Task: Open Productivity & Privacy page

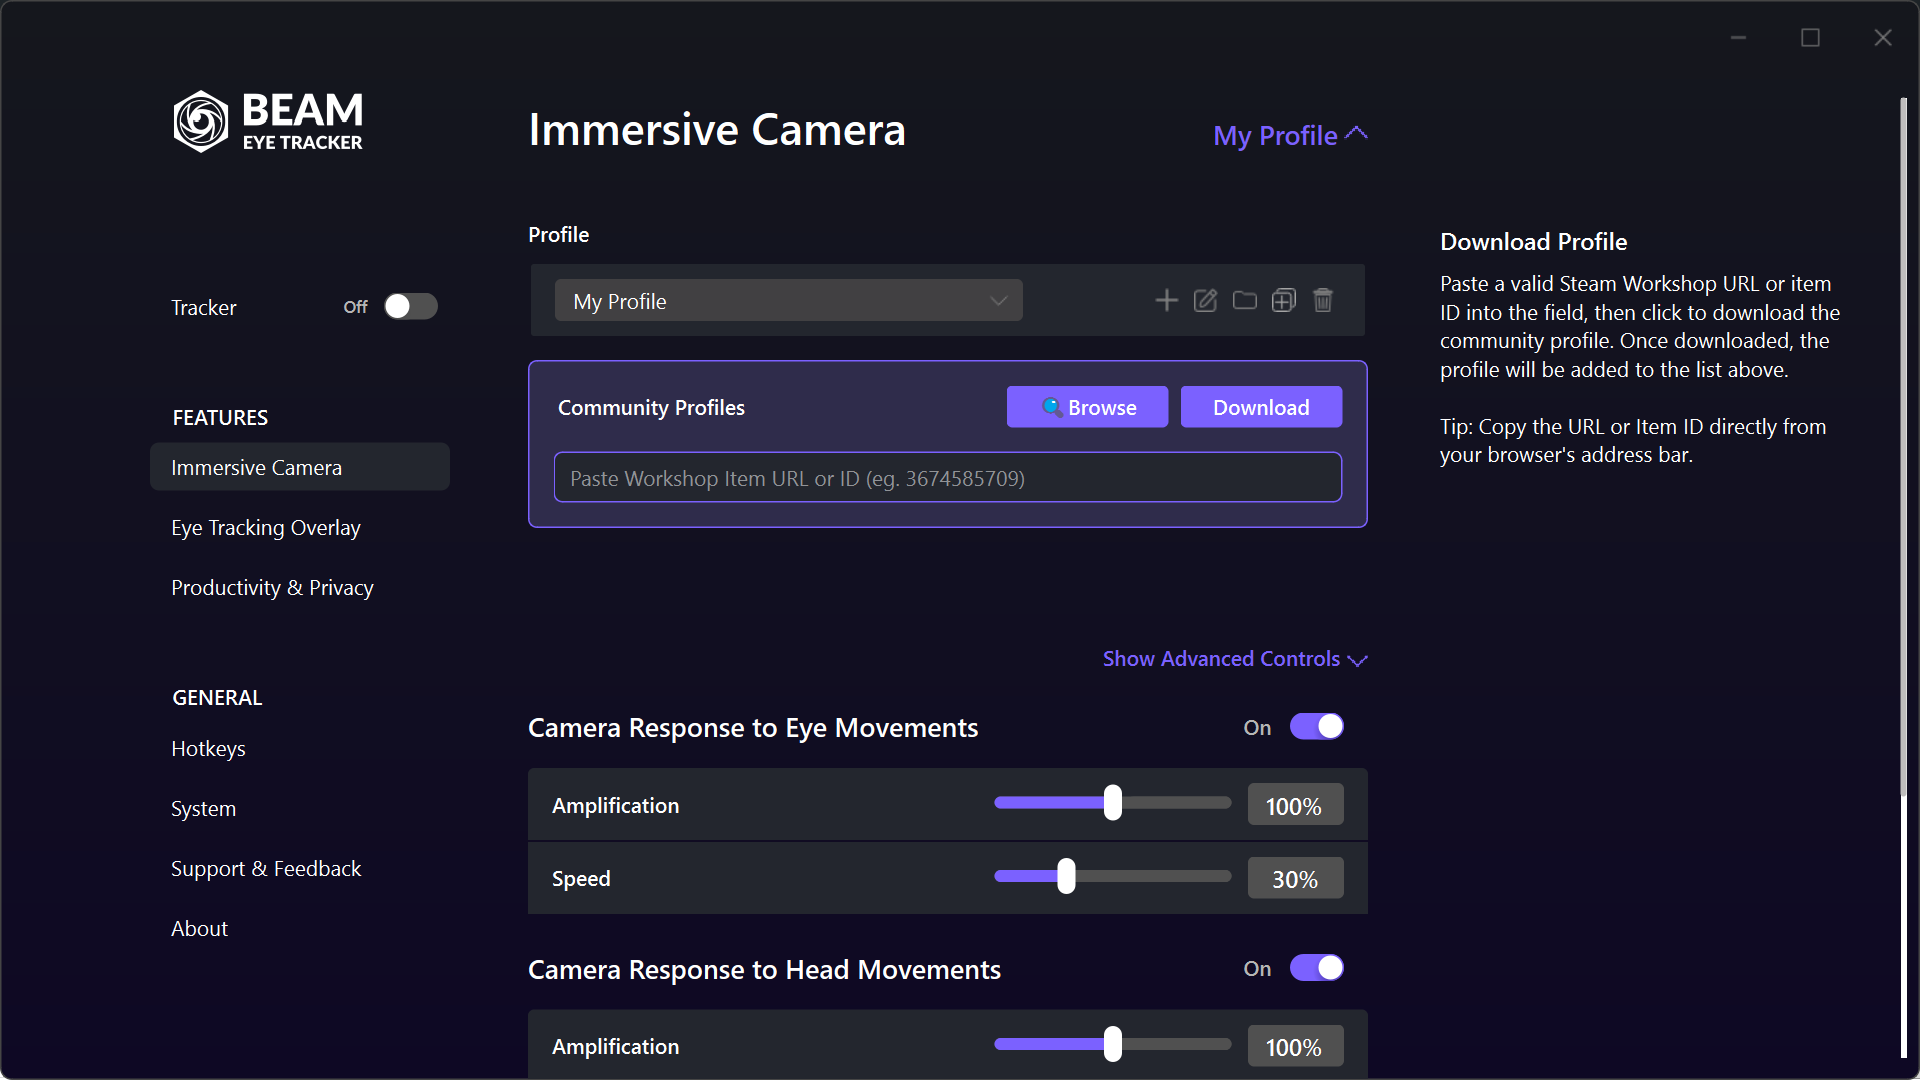Action: point(272,588)
